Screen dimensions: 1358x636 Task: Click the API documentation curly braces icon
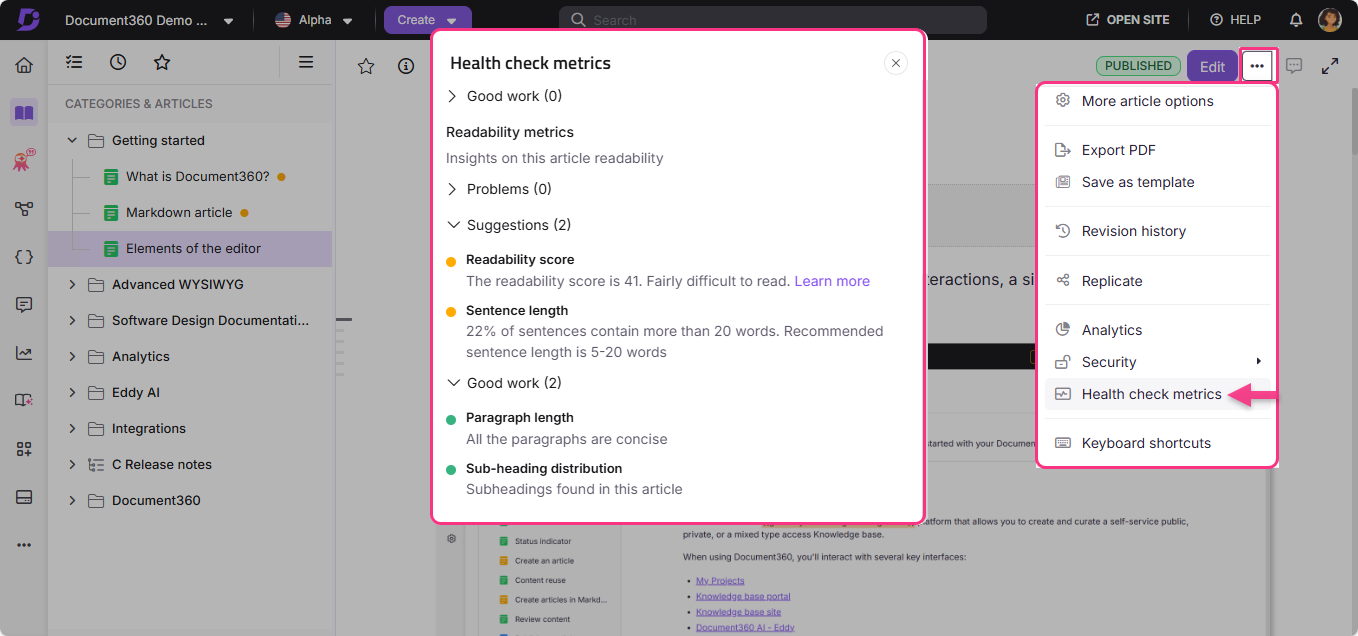(x=23, y=257)
